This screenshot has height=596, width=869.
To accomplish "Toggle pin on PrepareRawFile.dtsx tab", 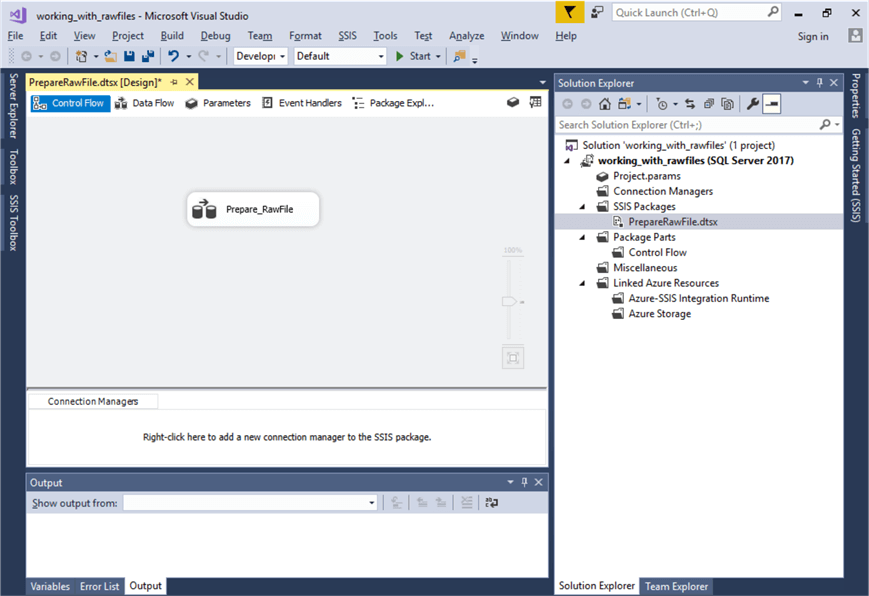I will [x=174, y=82].
